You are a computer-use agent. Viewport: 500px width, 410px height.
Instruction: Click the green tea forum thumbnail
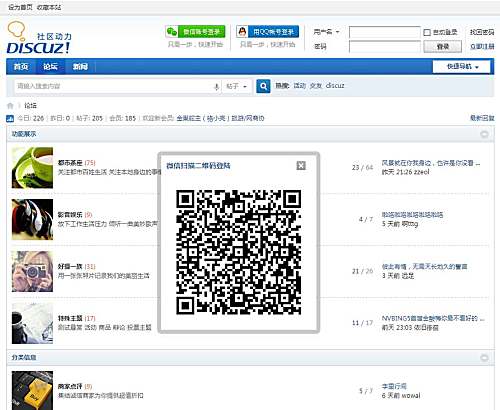click(x=32, y=168)
